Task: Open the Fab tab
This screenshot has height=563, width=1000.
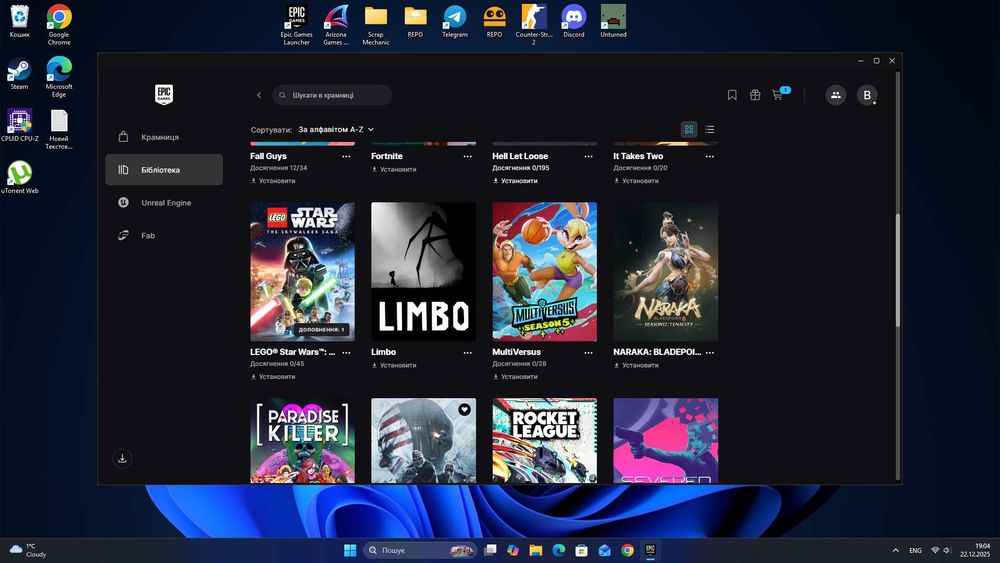Action: (x=164, y=235)
